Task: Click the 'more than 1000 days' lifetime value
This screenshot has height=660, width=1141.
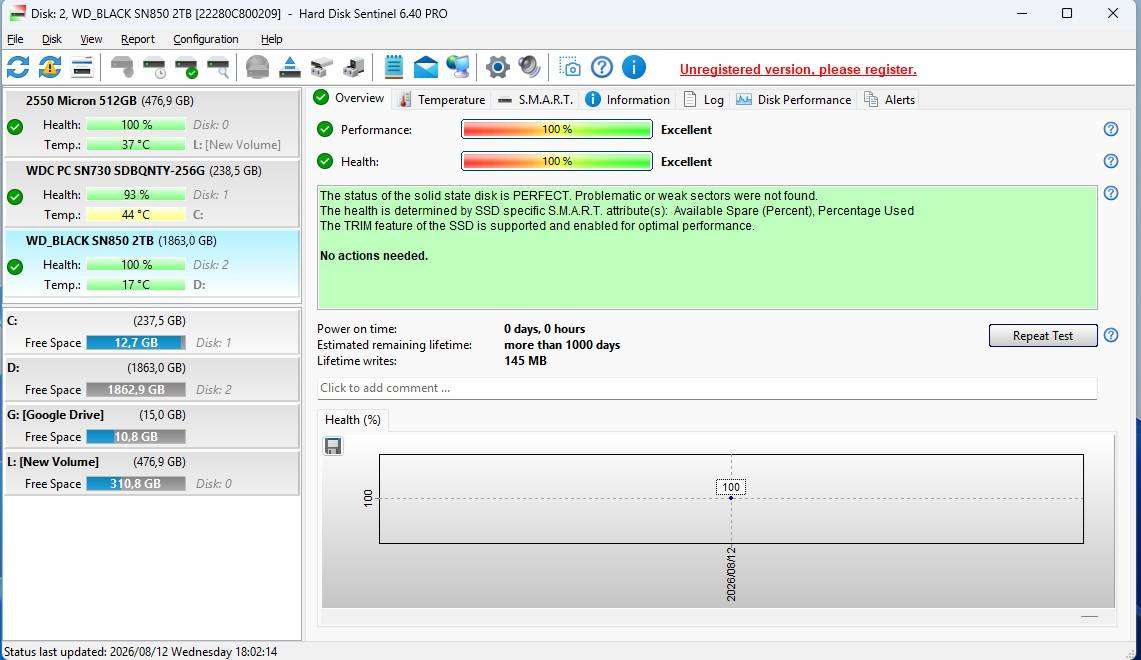Action: tap(562, 345)
